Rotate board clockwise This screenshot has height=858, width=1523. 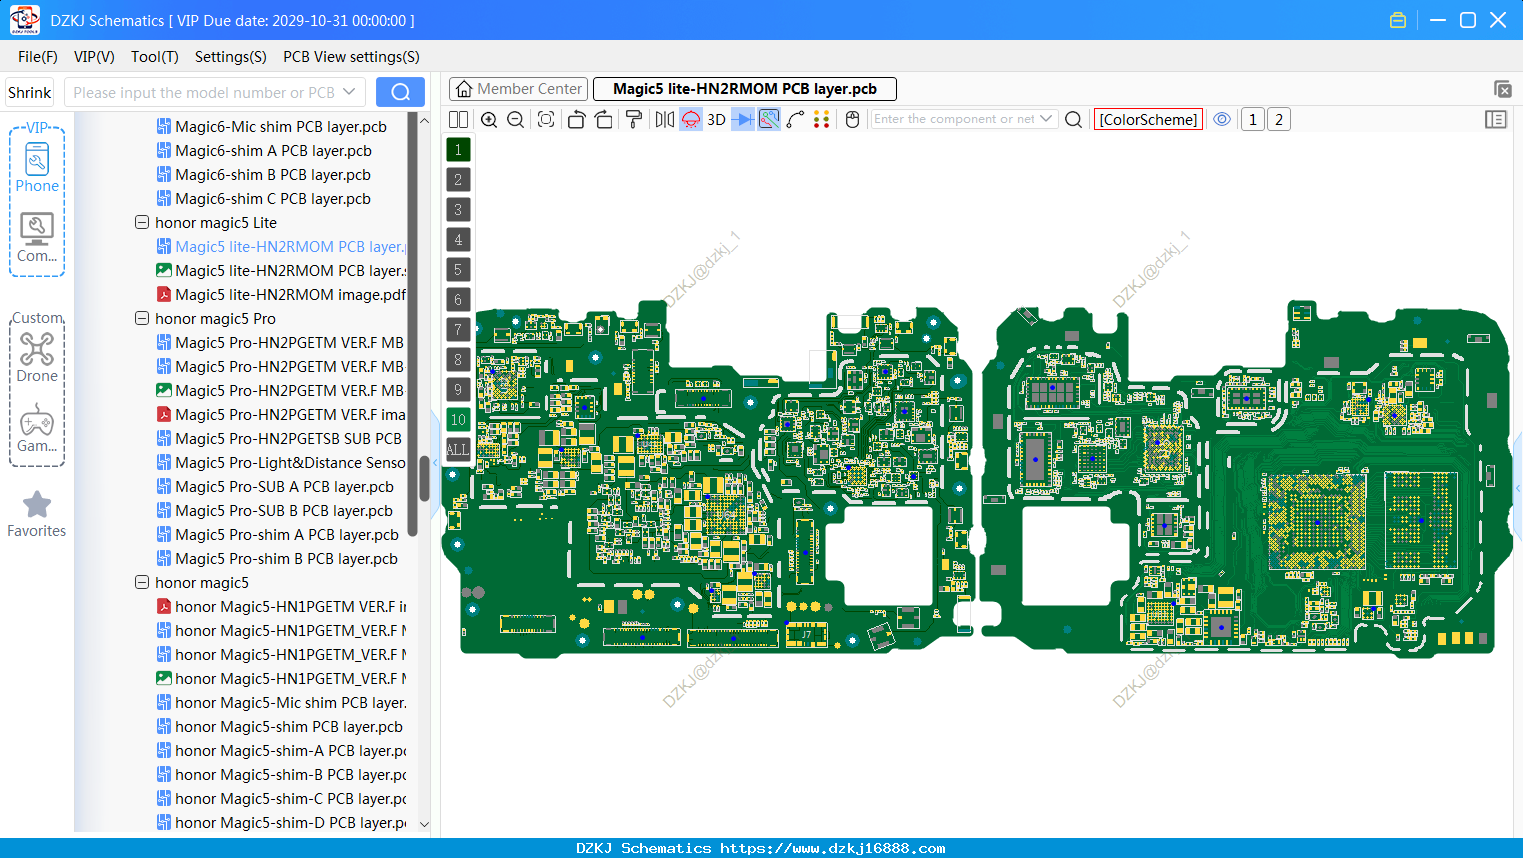[x=604, y=120]
